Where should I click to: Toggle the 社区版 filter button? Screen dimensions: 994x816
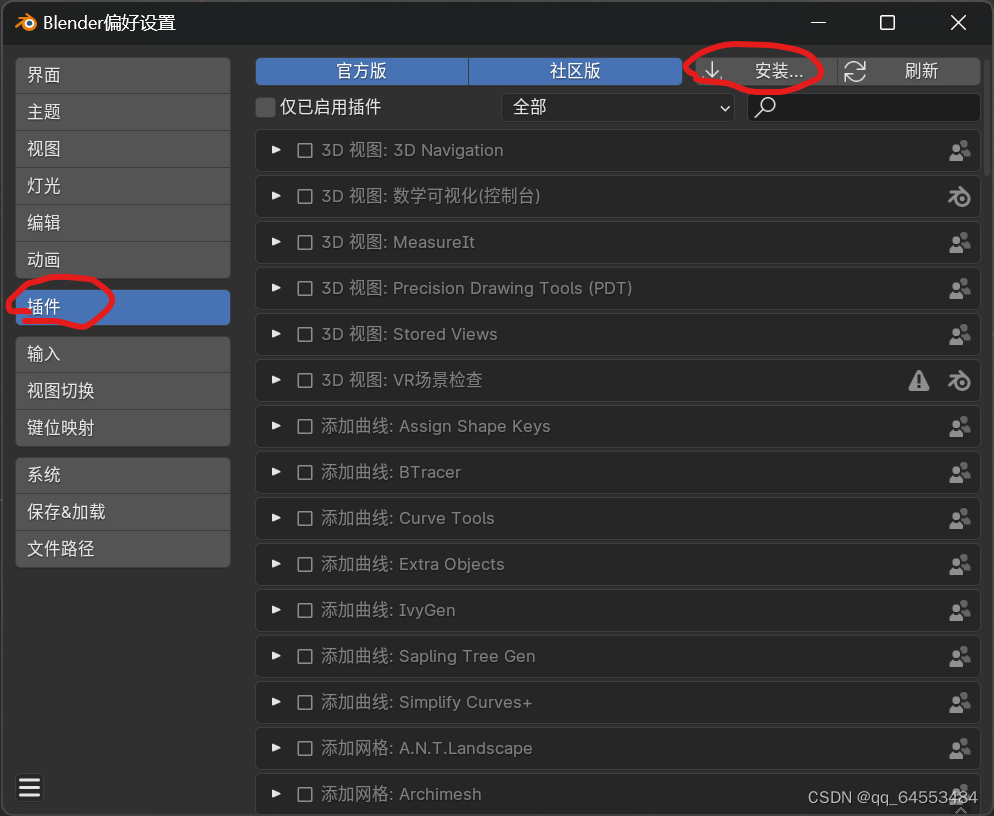pos(576,71)
